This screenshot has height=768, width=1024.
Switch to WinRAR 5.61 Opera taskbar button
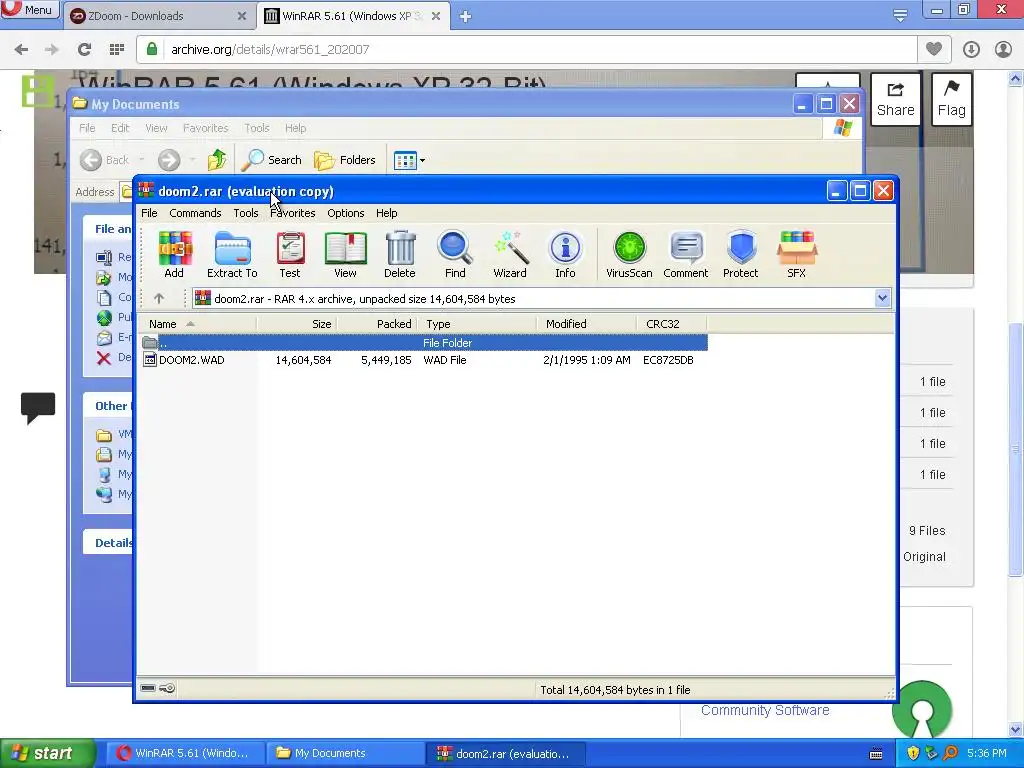click(185, 753)
